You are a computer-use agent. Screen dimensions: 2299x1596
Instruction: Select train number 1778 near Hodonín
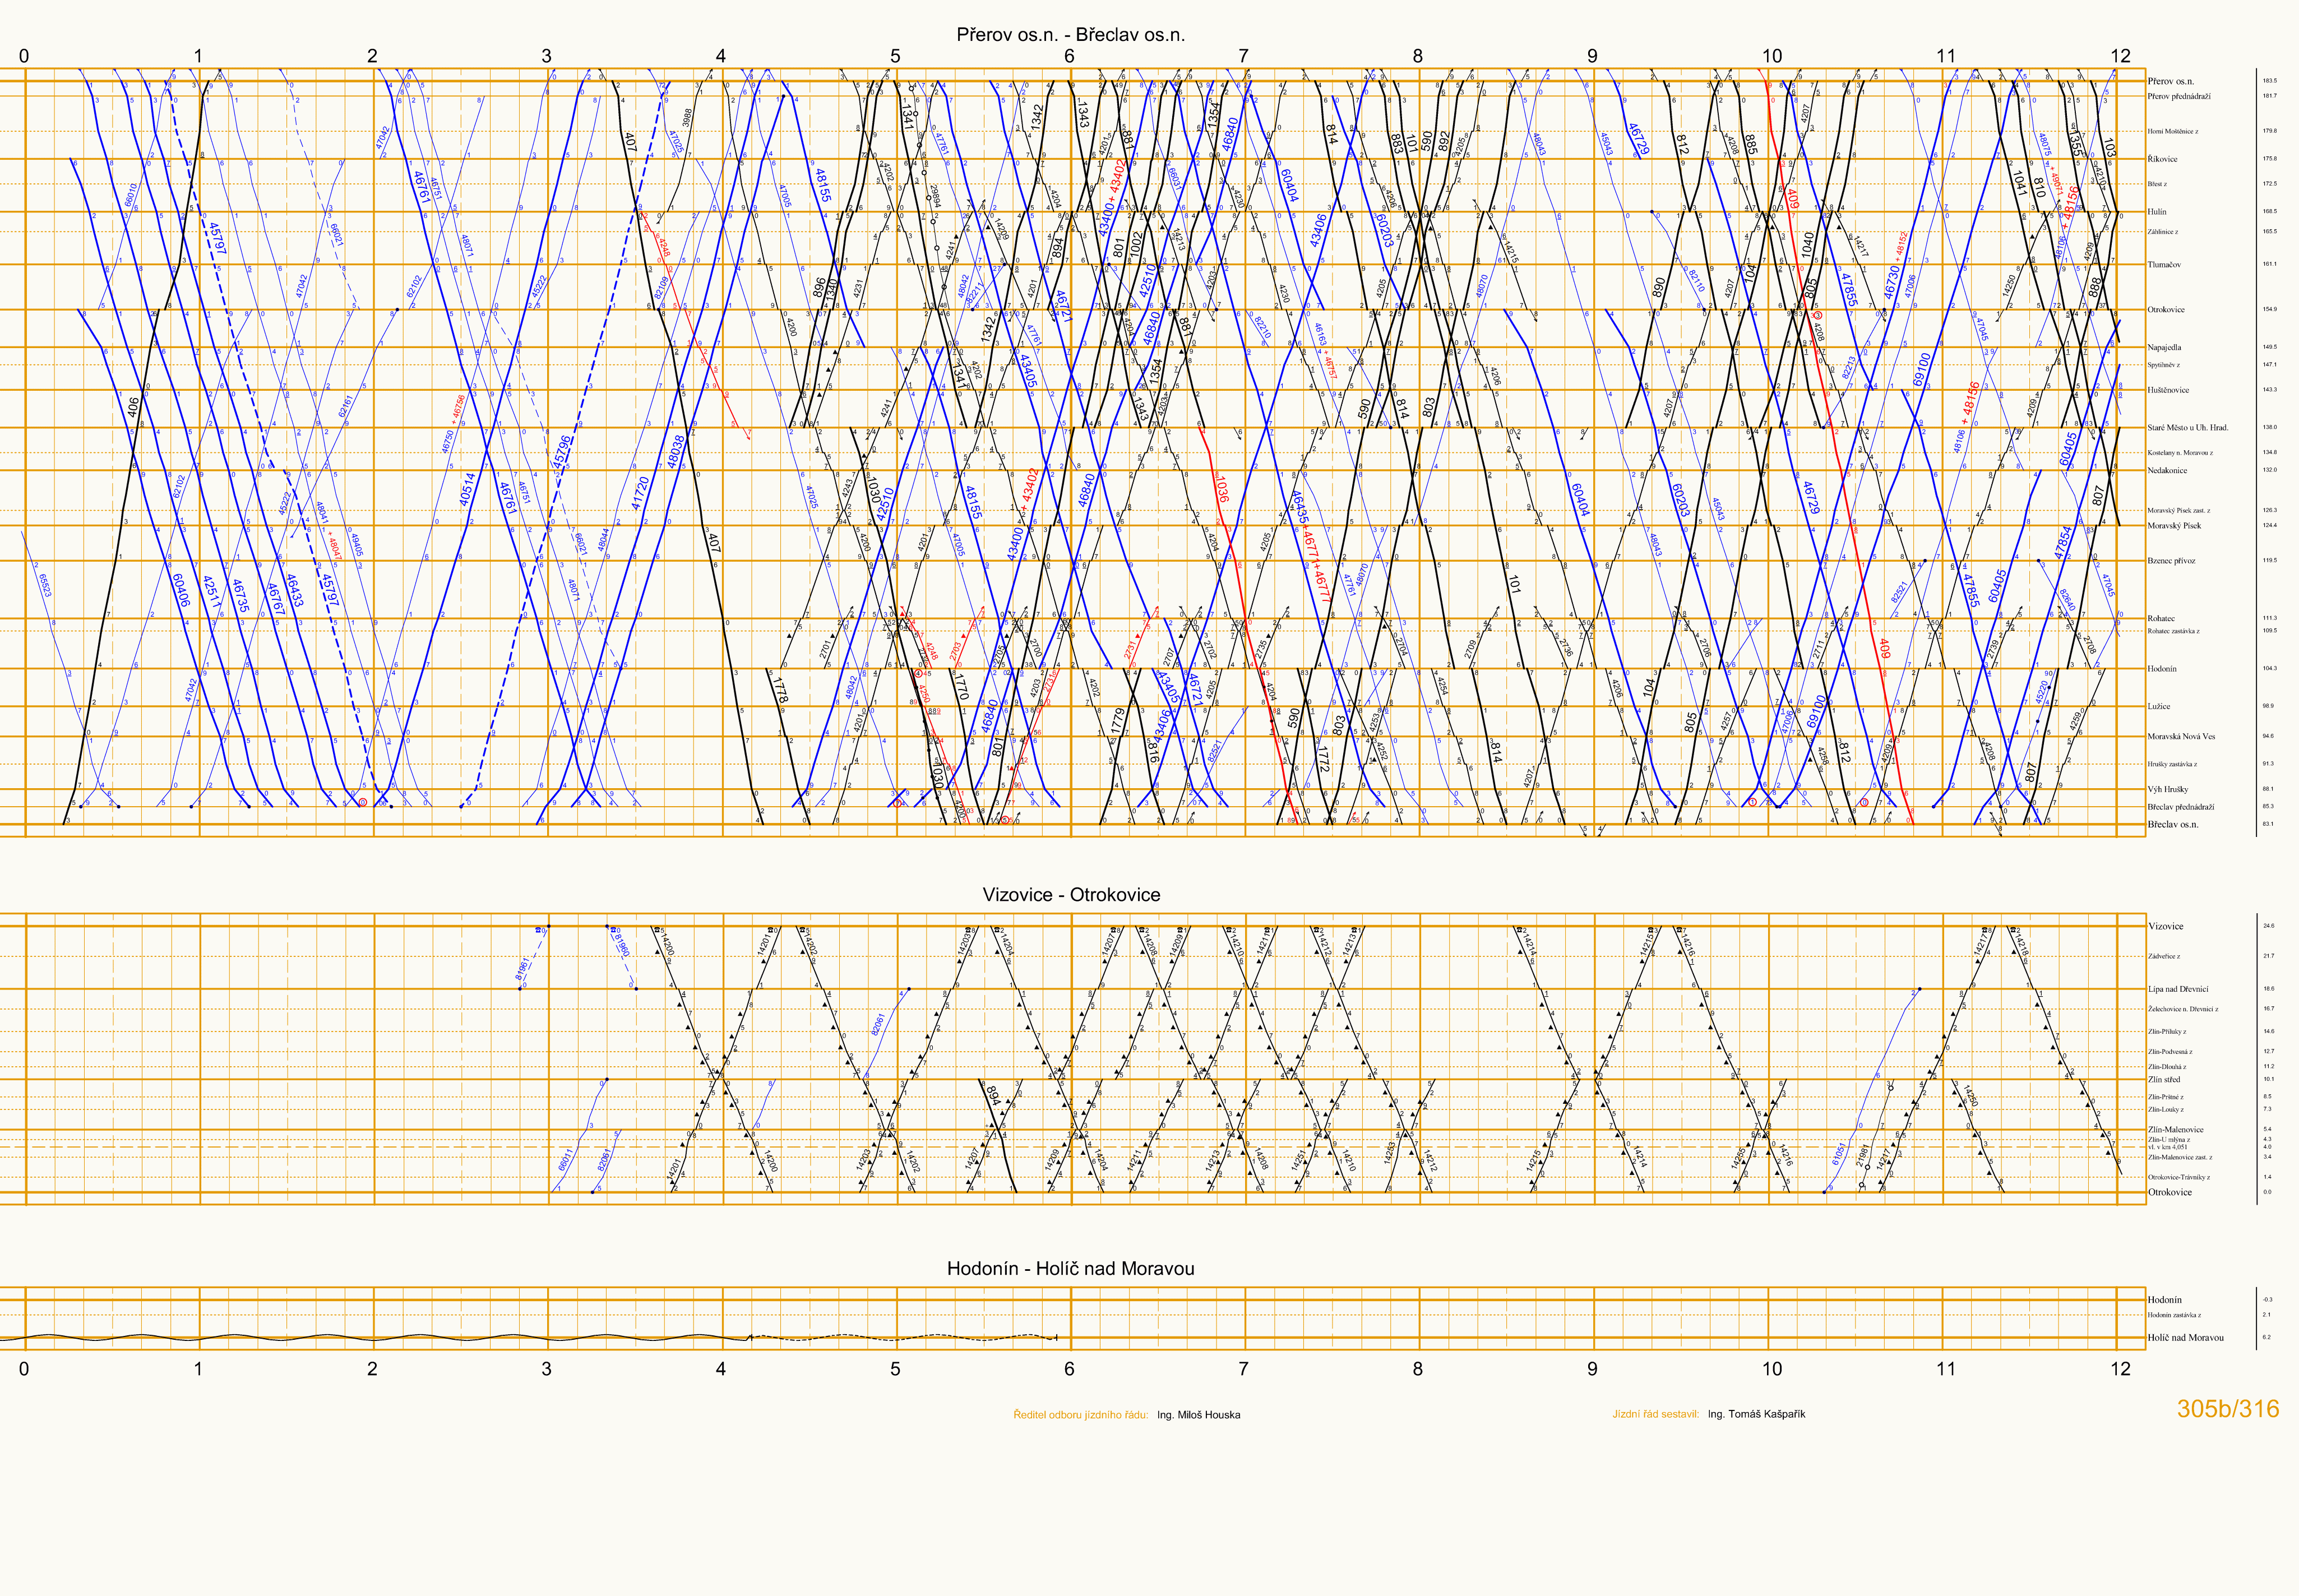coord(781,690)
